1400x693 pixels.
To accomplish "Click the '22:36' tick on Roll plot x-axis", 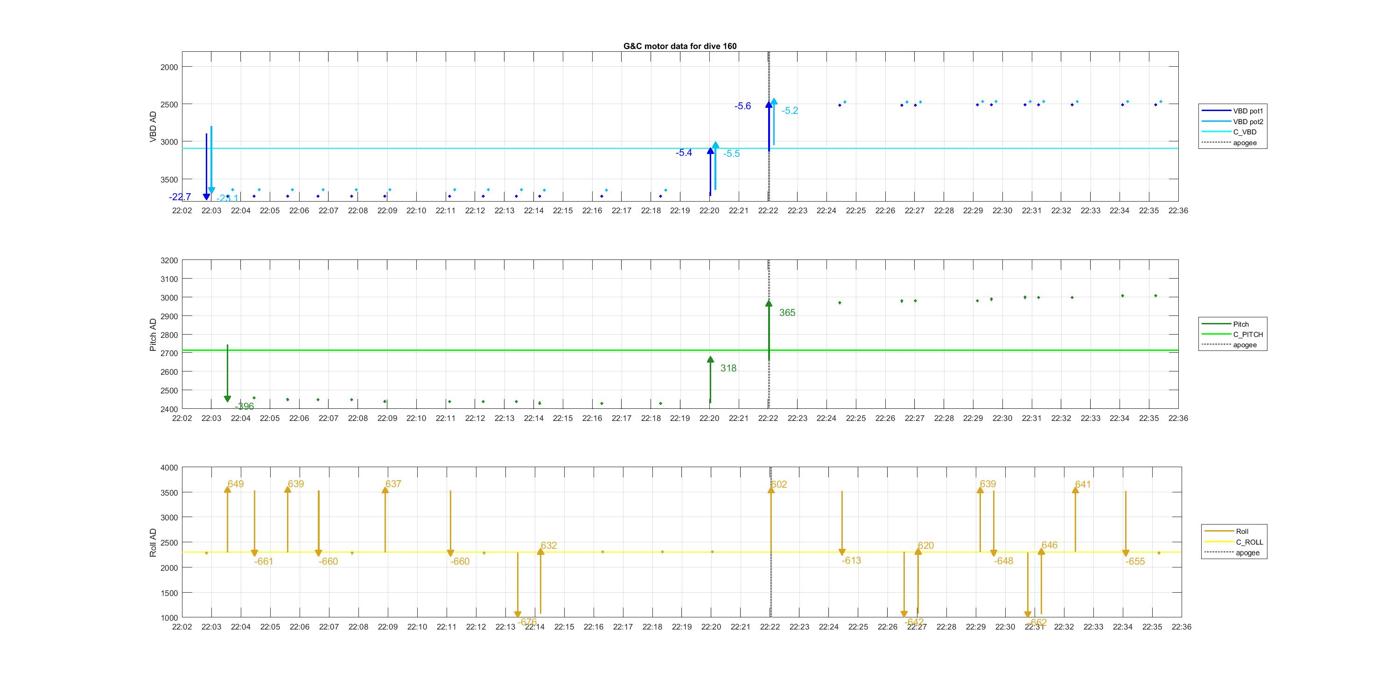I will click(x=1181, y=627).
